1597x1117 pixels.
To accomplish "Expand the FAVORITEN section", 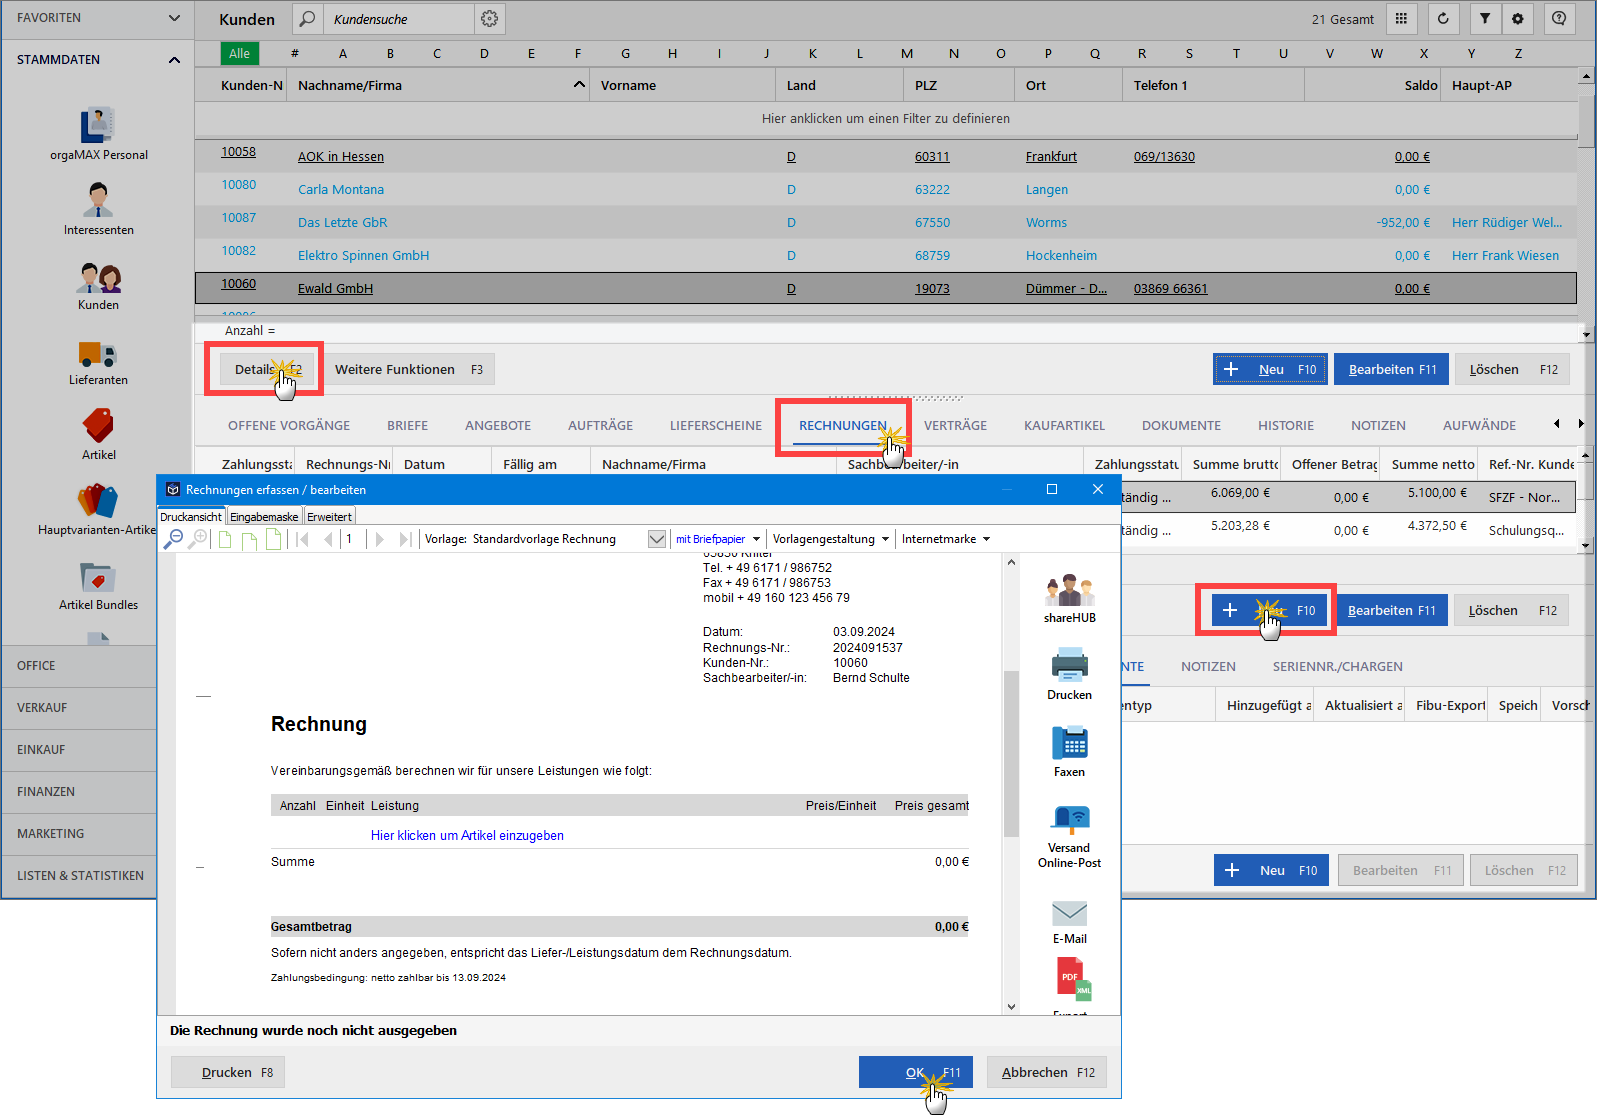I will pyautogui.click(x=174, y=18).
